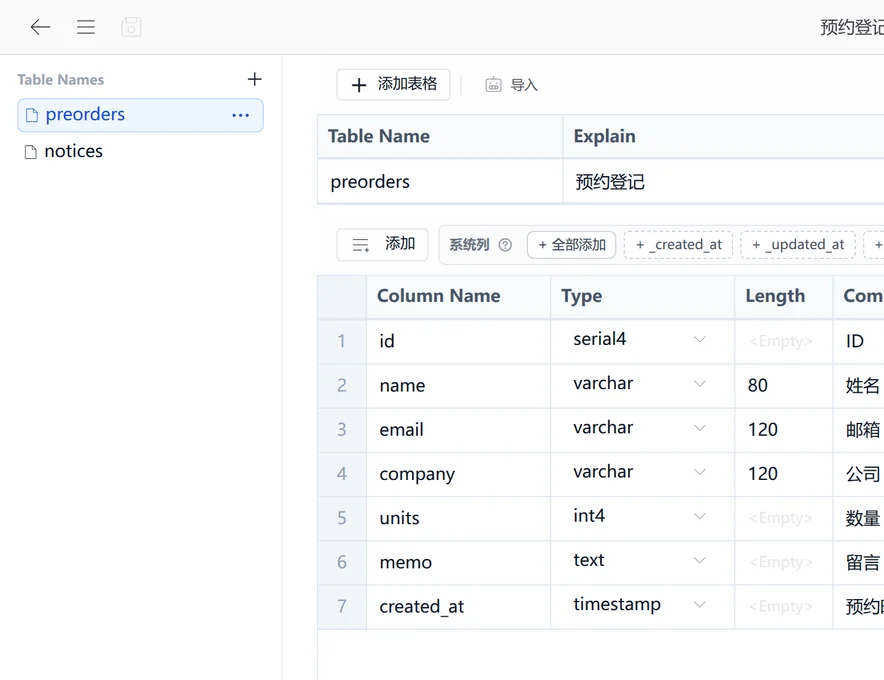This screenshot has height=680, width=884.
Task: Select the notices table in sidebar
Action: [140, 151]
